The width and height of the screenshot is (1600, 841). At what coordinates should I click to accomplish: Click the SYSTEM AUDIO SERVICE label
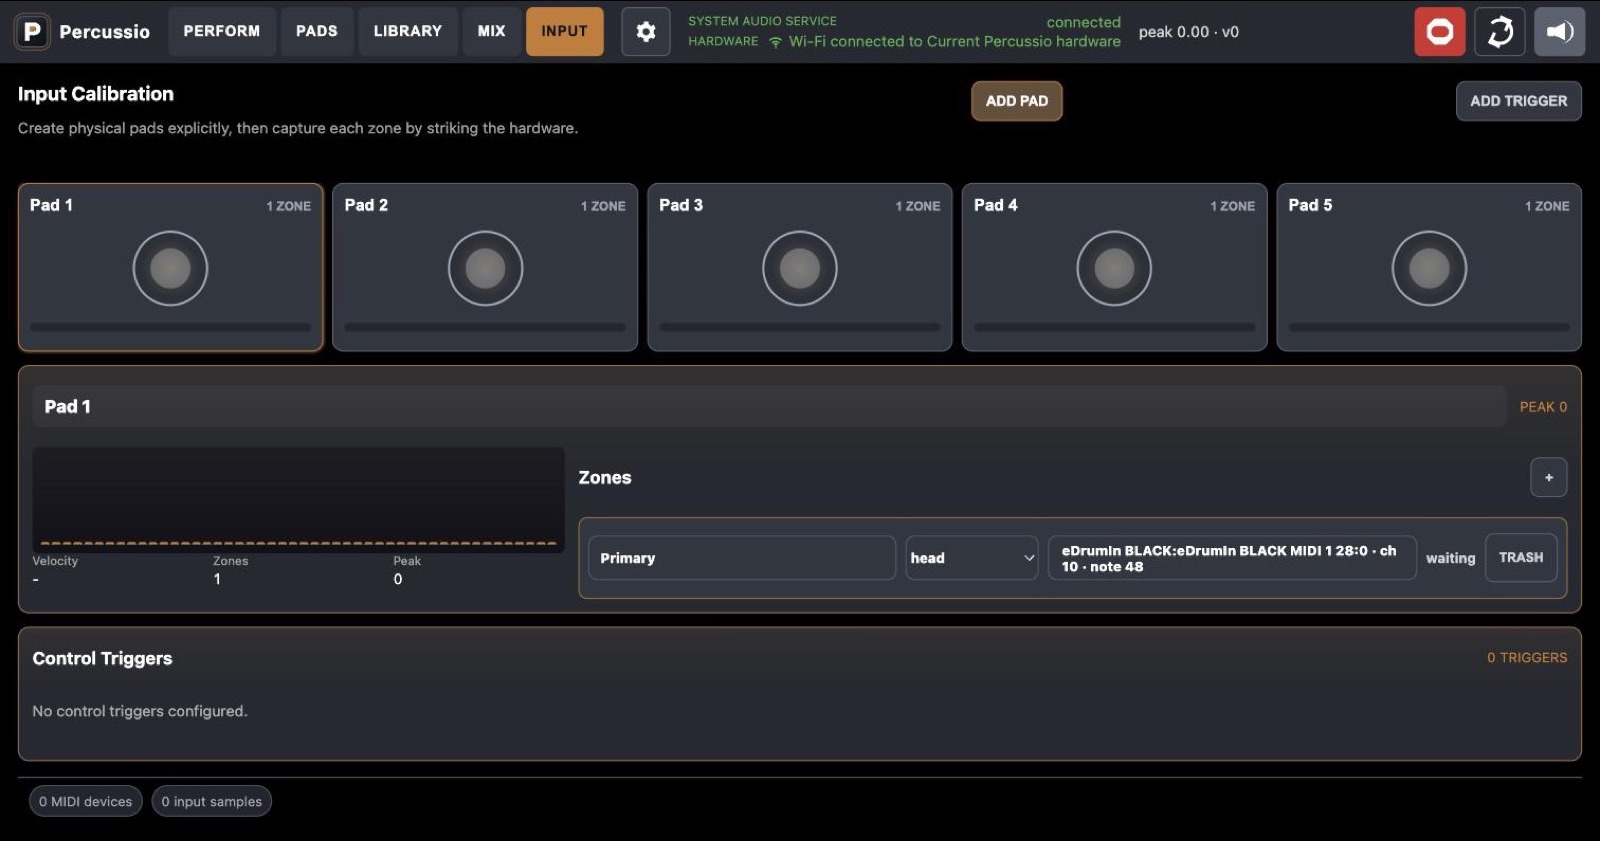(x=762, y=21)
